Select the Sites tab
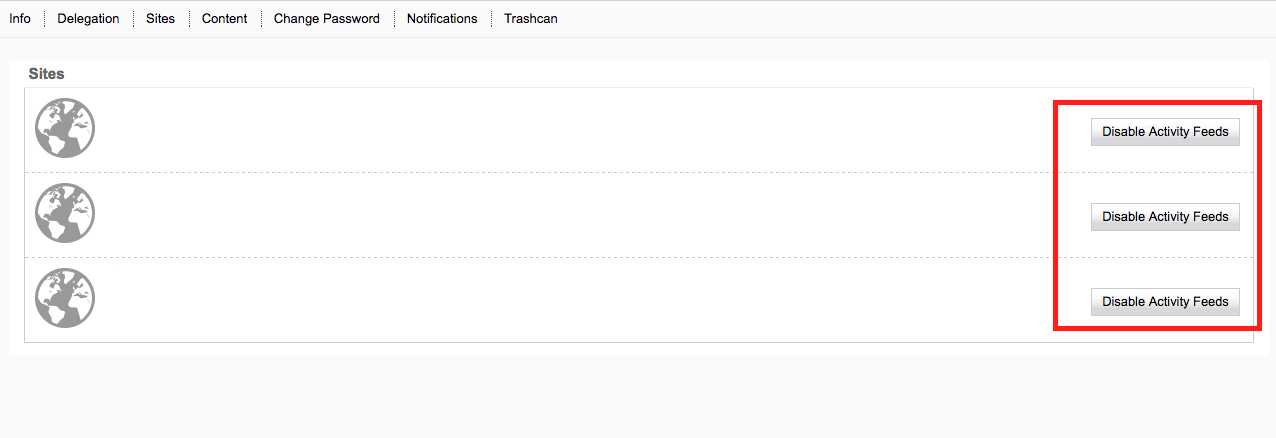This screenshot has width=1276, height=438. (x=160, y=19)
